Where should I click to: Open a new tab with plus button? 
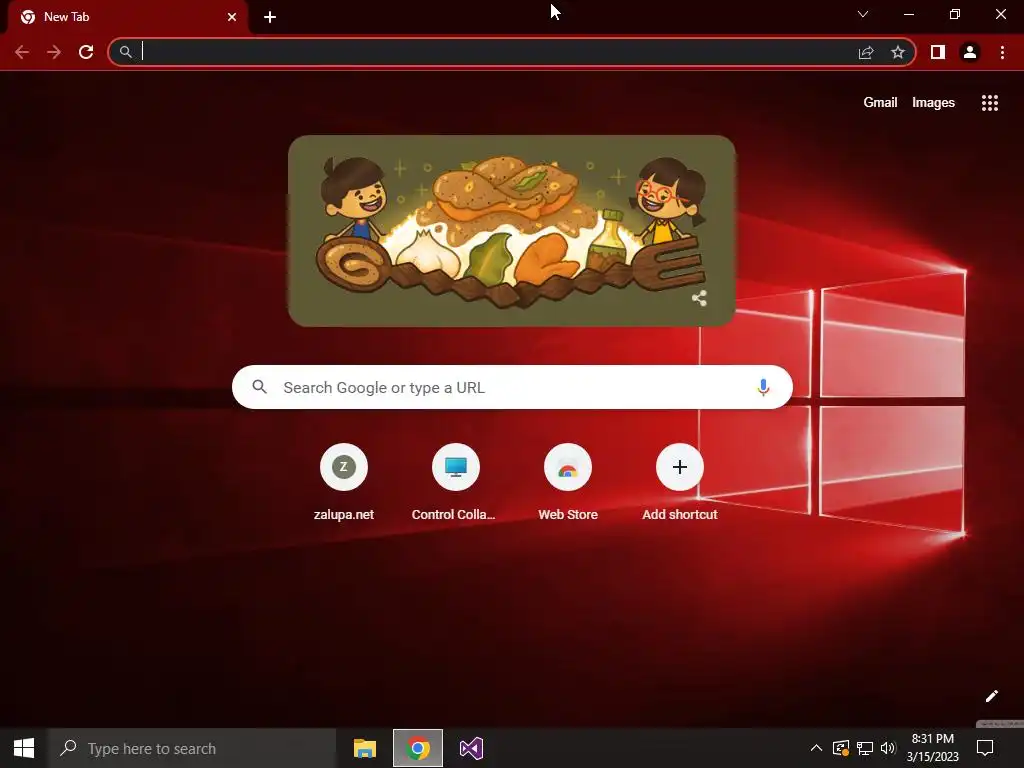pyautogui.click(x=270, y=17)
